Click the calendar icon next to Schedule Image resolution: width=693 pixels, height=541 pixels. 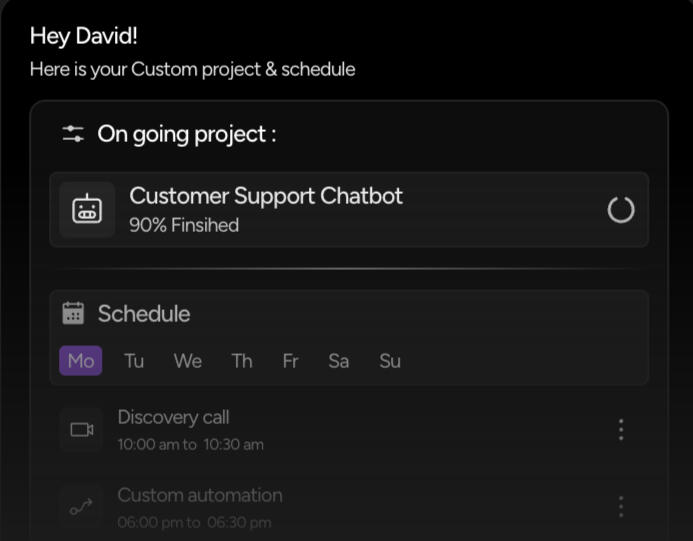pos(73,314)
